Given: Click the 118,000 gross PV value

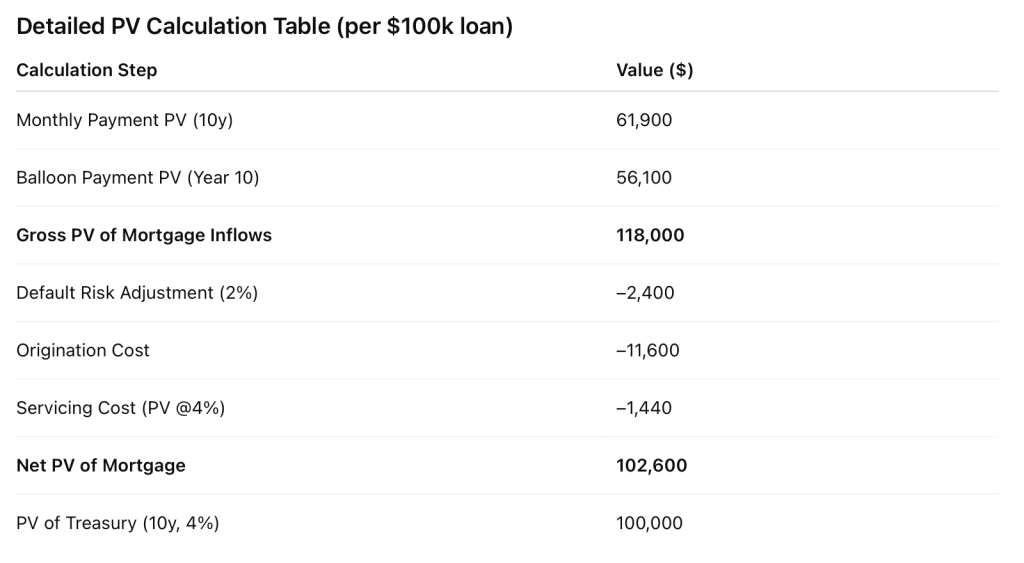Looking at the screenshot, I should pyautogui.click(x=650, y=235).
